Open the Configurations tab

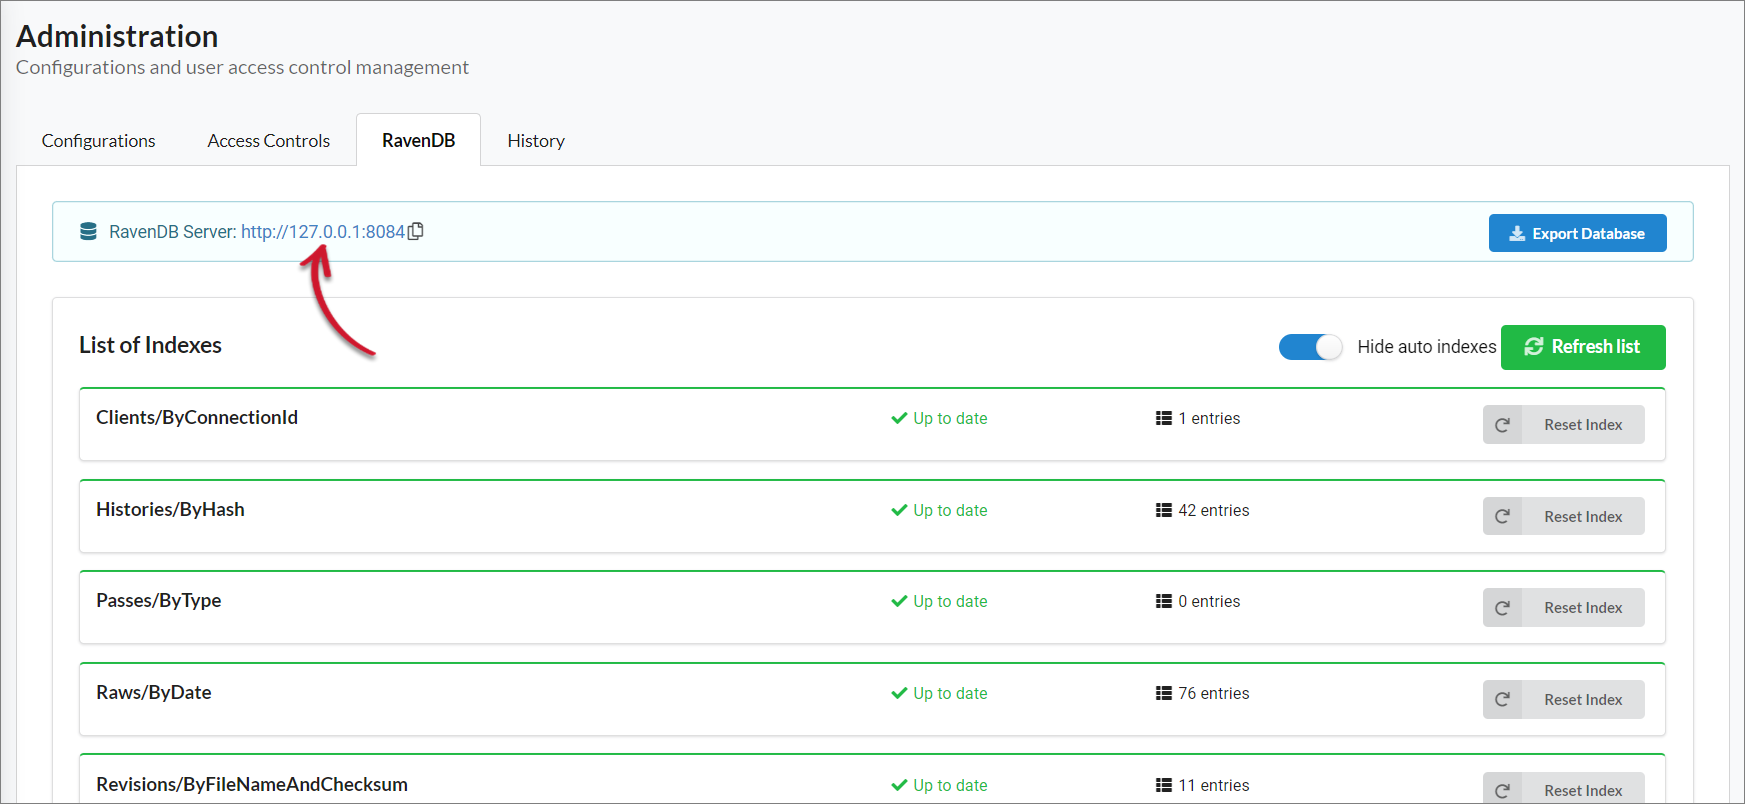[99, 141]
